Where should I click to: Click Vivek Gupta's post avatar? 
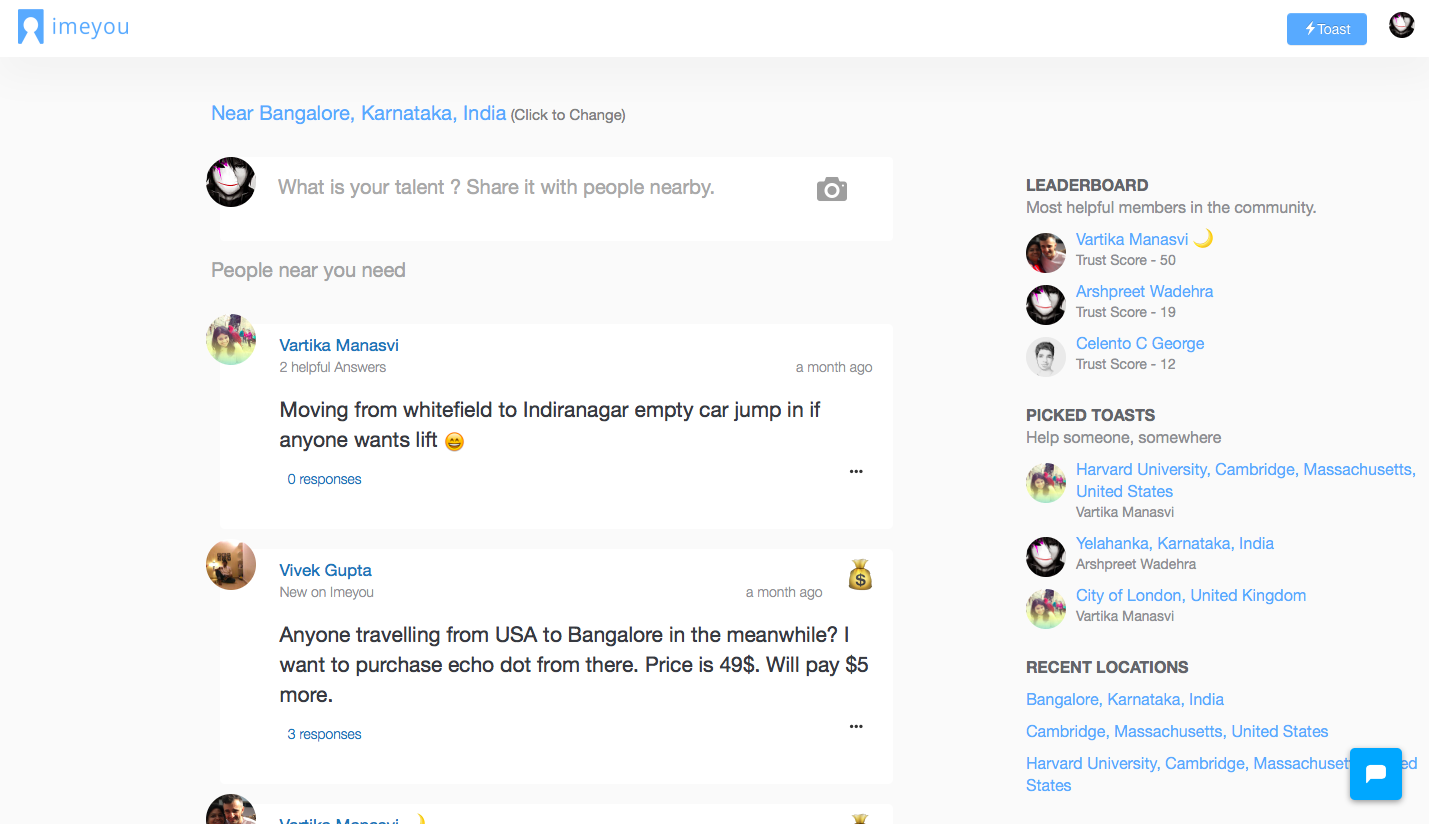pos(231,565)
